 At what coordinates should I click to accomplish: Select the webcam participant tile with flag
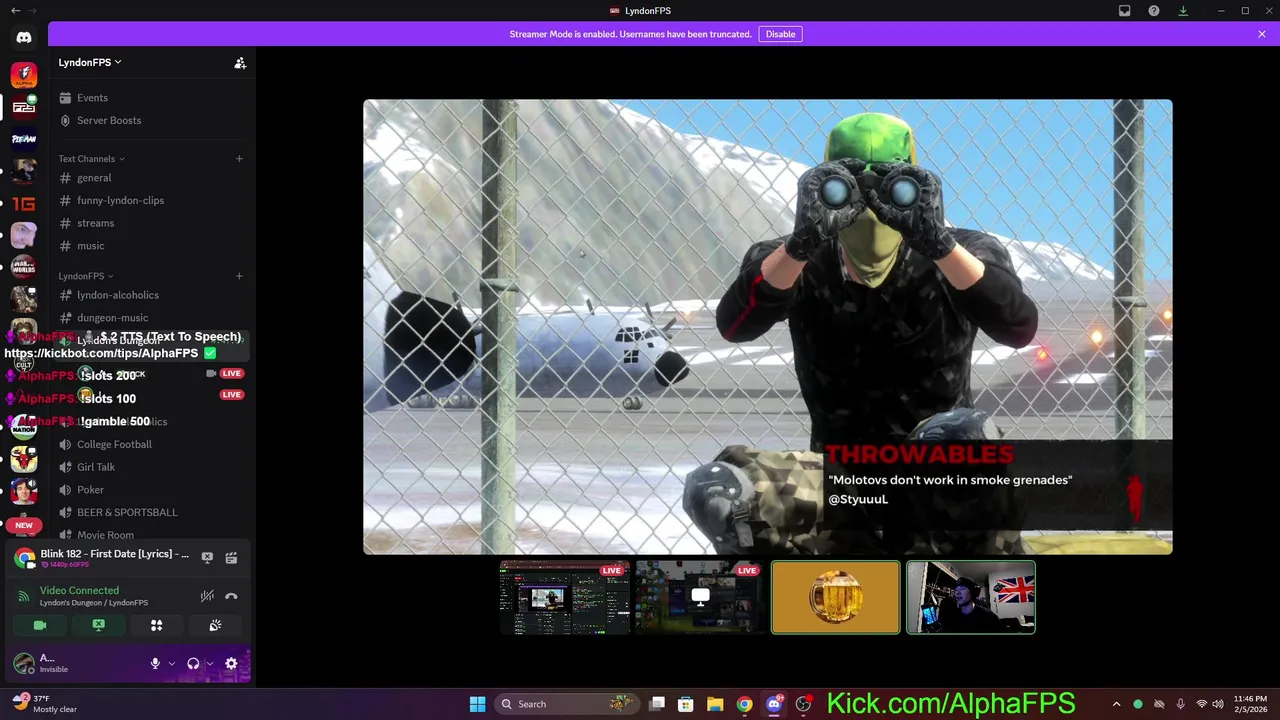[x=971, y=598]
